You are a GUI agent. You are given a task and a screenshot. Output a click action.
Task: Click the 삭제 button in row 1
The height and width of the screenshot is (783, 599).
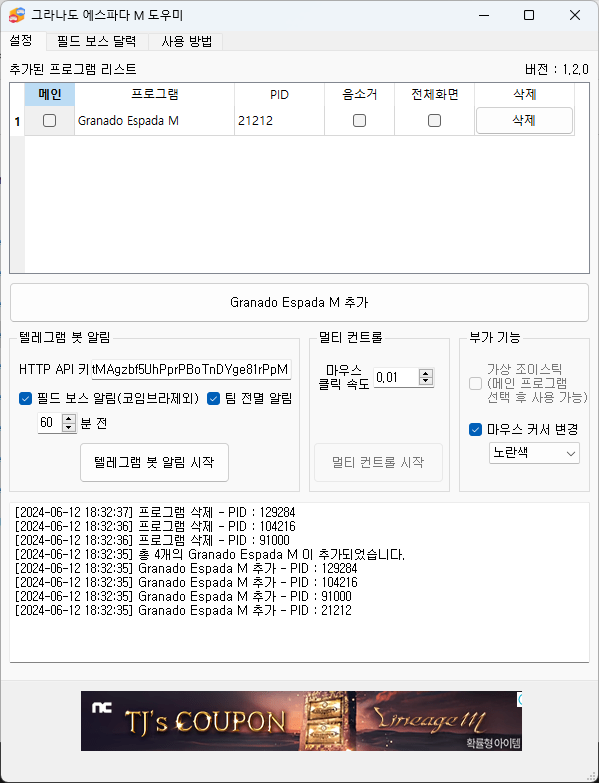pyautogui.click(x=524, y=120)
